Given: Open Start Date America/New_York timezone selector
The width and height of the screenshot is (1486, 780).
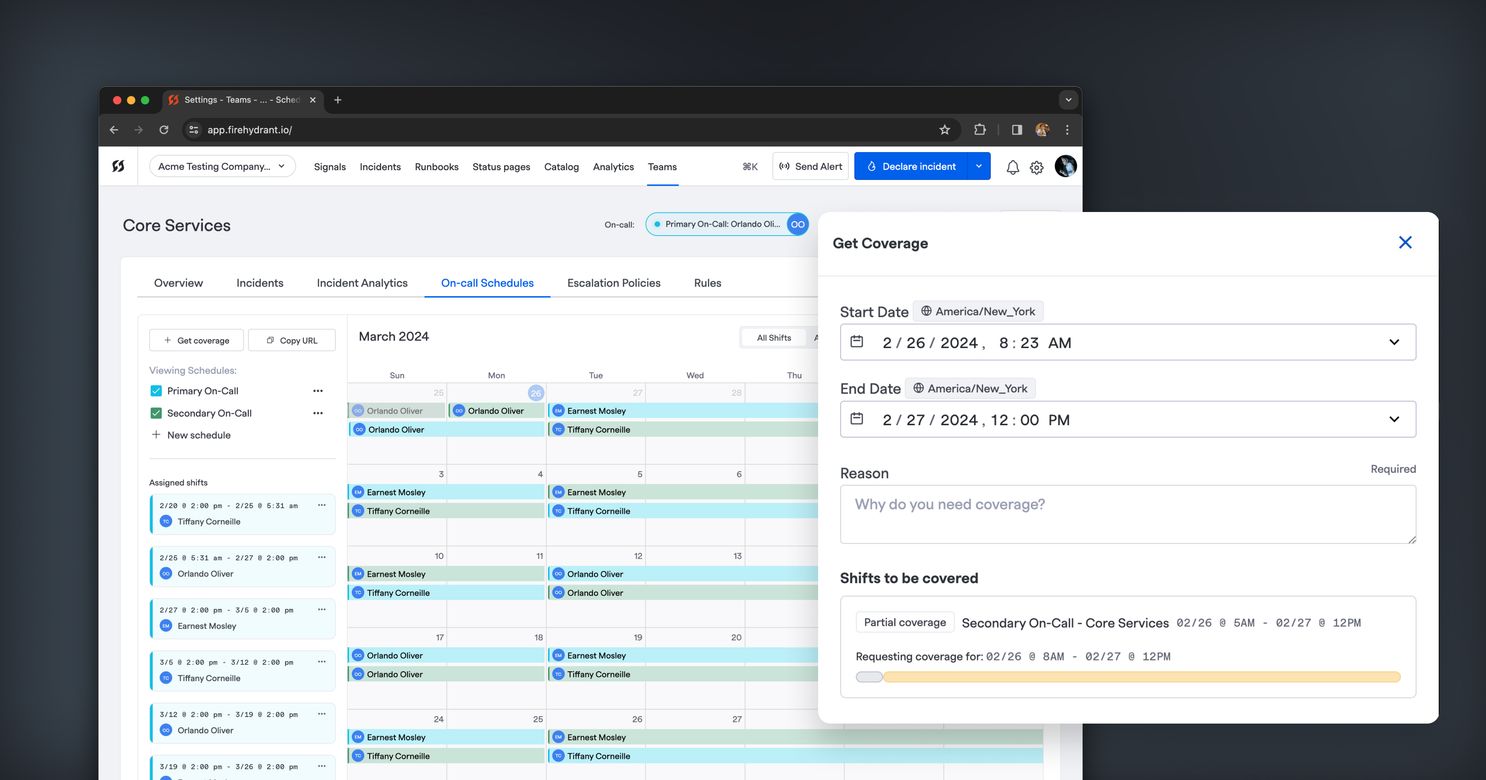Looking at the screenshot, I should pyautogui.click(x=978, y=311).
